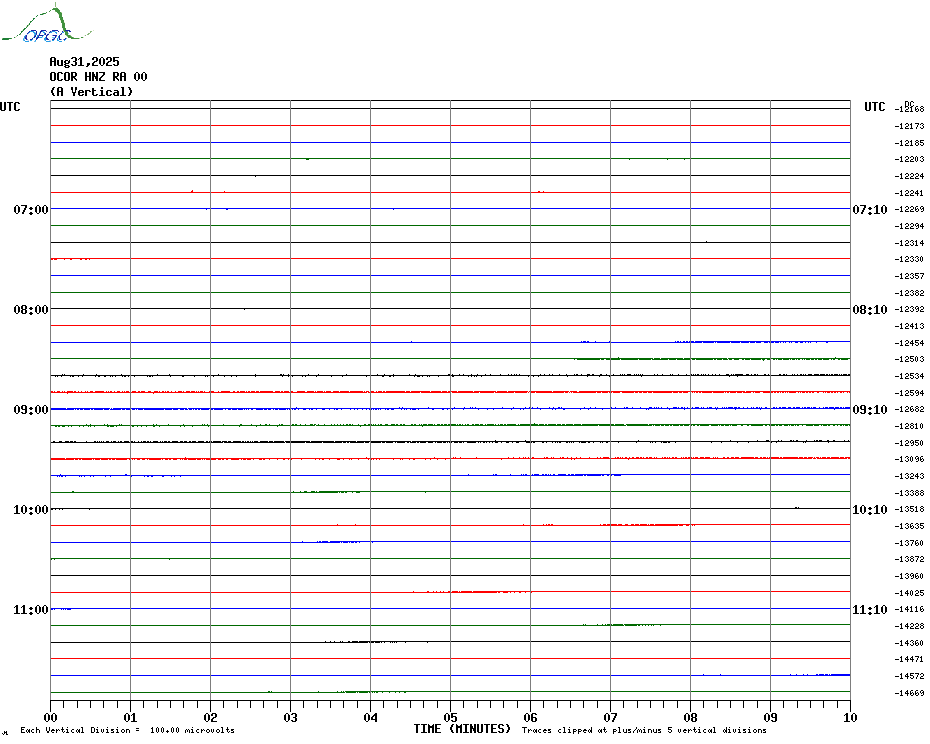This screenshot has height=744, width=930.
Task: Click minute tick label '03'
Action: click(x=291, y=718)
